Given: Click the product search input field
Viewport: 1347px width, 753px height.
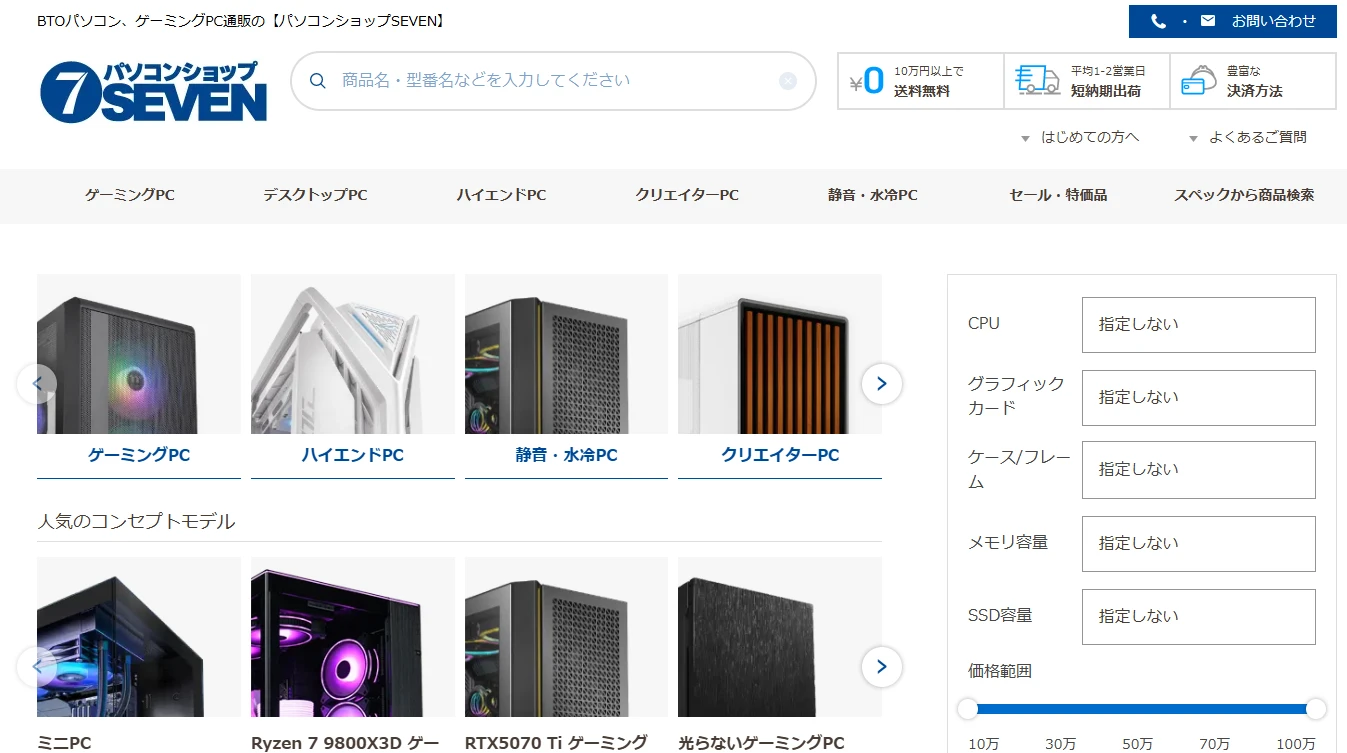Looking at the screenshot, I should (553, 81).
